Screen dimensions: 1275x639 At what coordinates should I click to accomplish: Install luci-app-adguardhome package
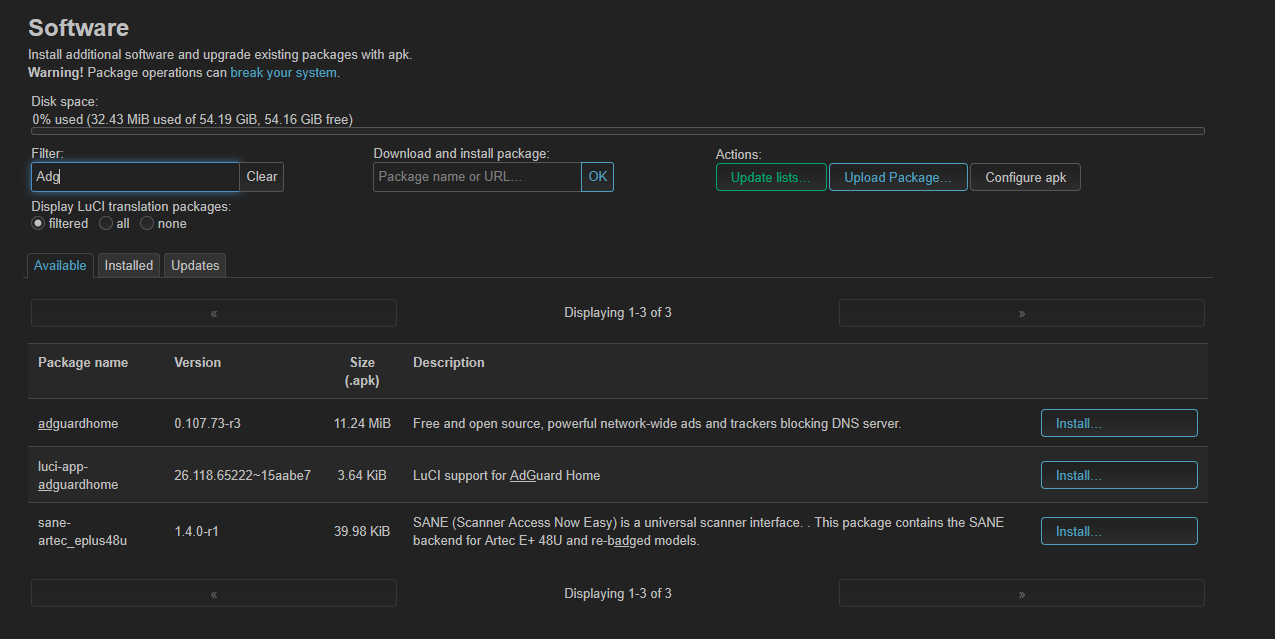coord(1119,475)
